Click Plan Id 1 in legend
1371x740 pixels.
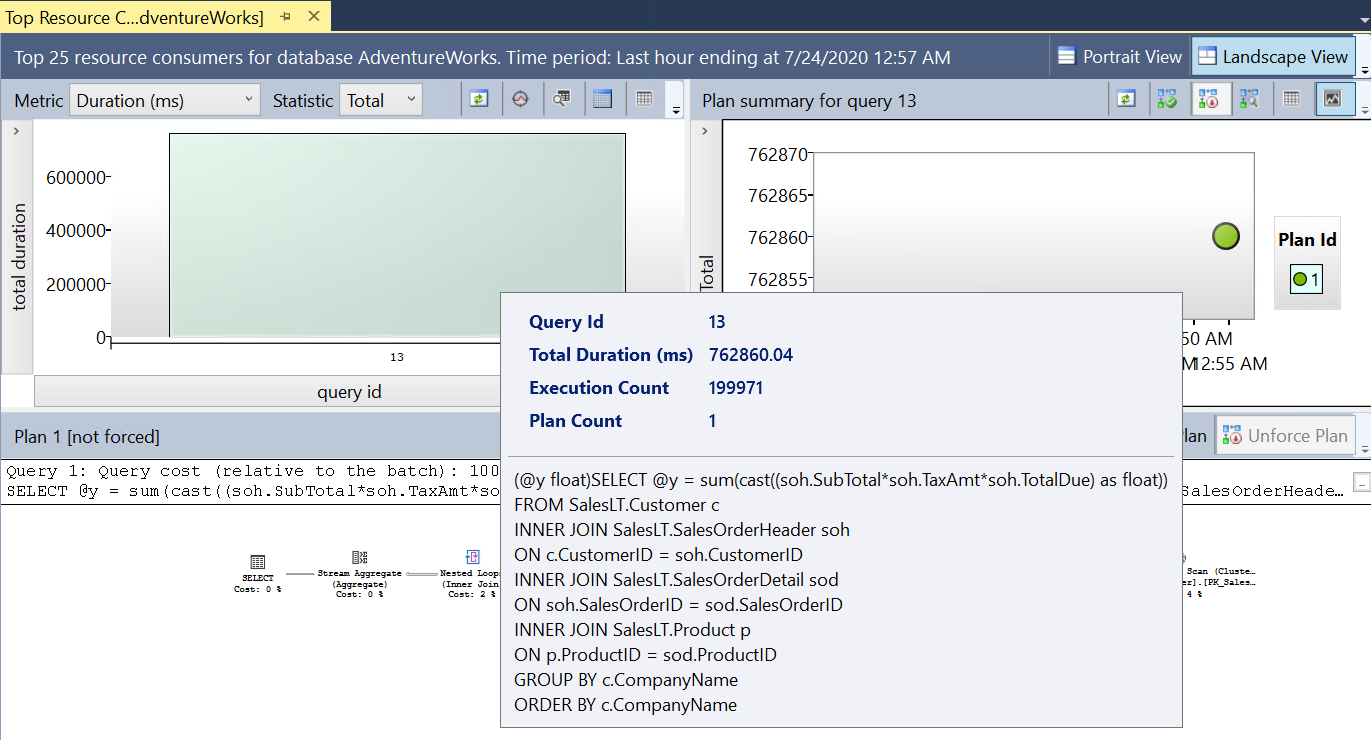1305,280
